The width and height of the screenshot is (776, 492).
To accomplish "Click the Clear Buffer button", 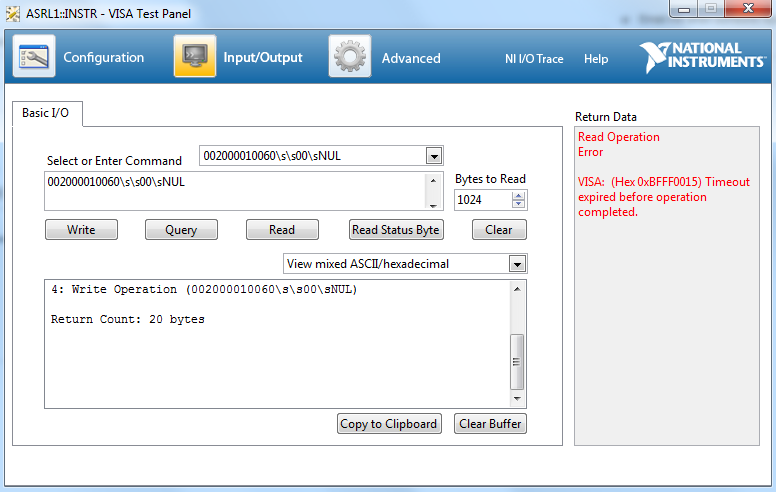I will 490,424.
